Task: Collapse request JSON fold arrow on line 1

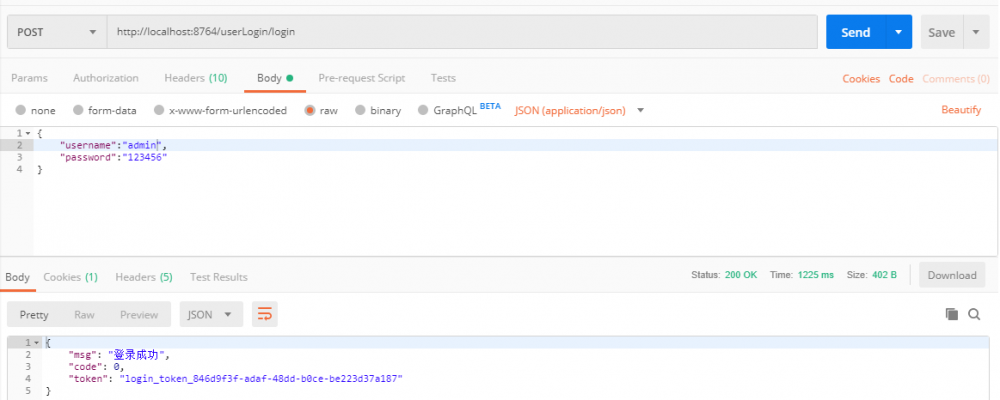Action: tap(27, 133)
